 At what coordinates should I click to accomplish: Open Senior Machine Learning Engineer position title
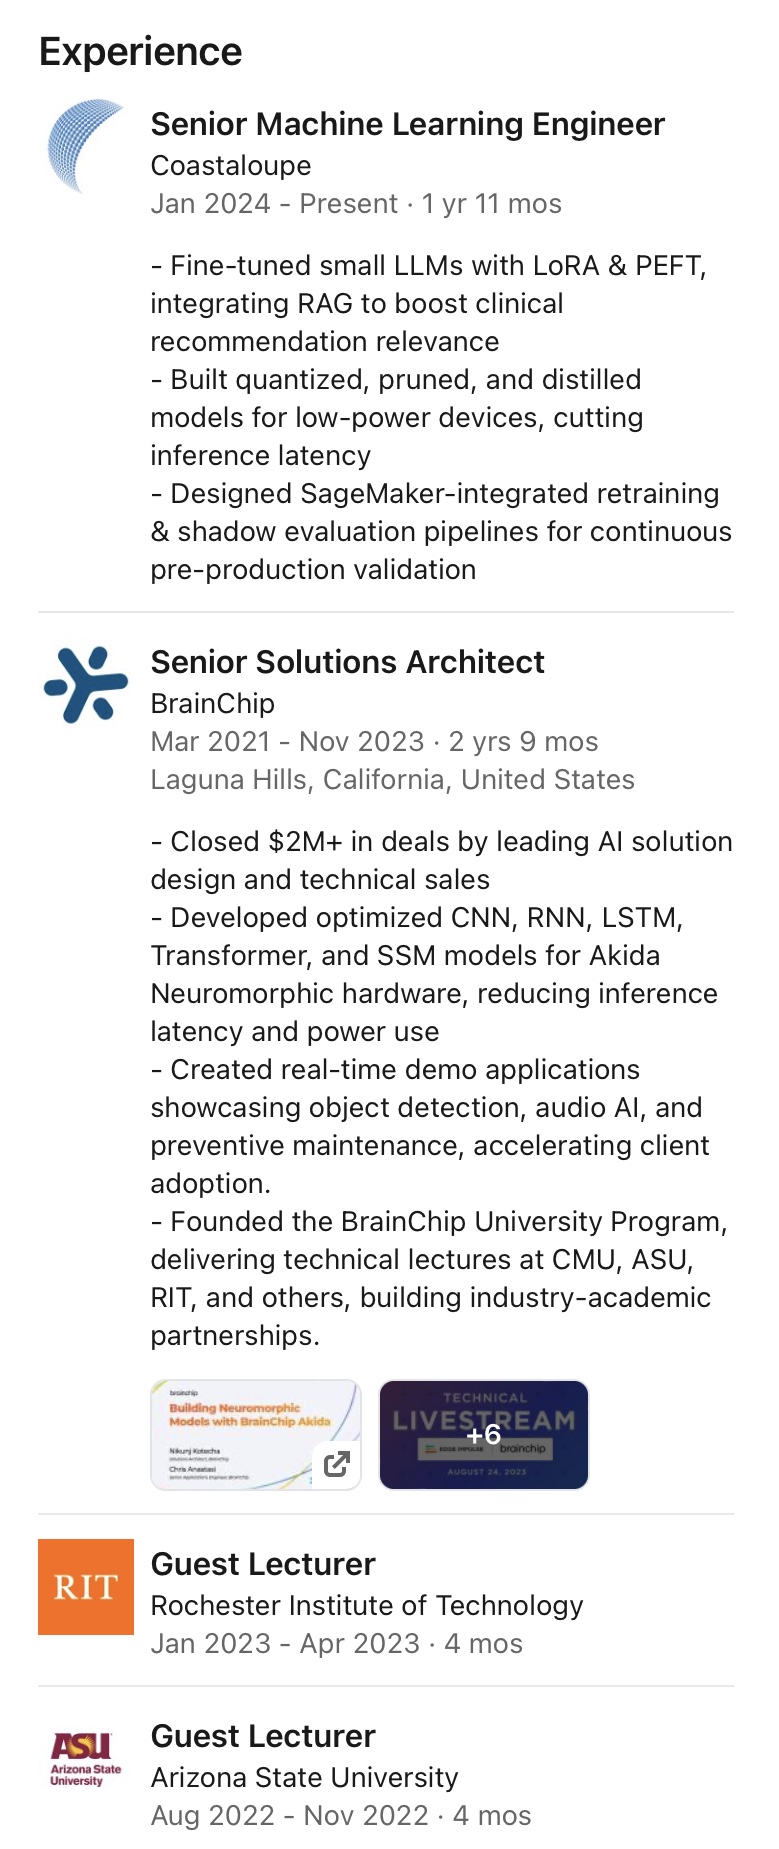[x=407, y=124]
